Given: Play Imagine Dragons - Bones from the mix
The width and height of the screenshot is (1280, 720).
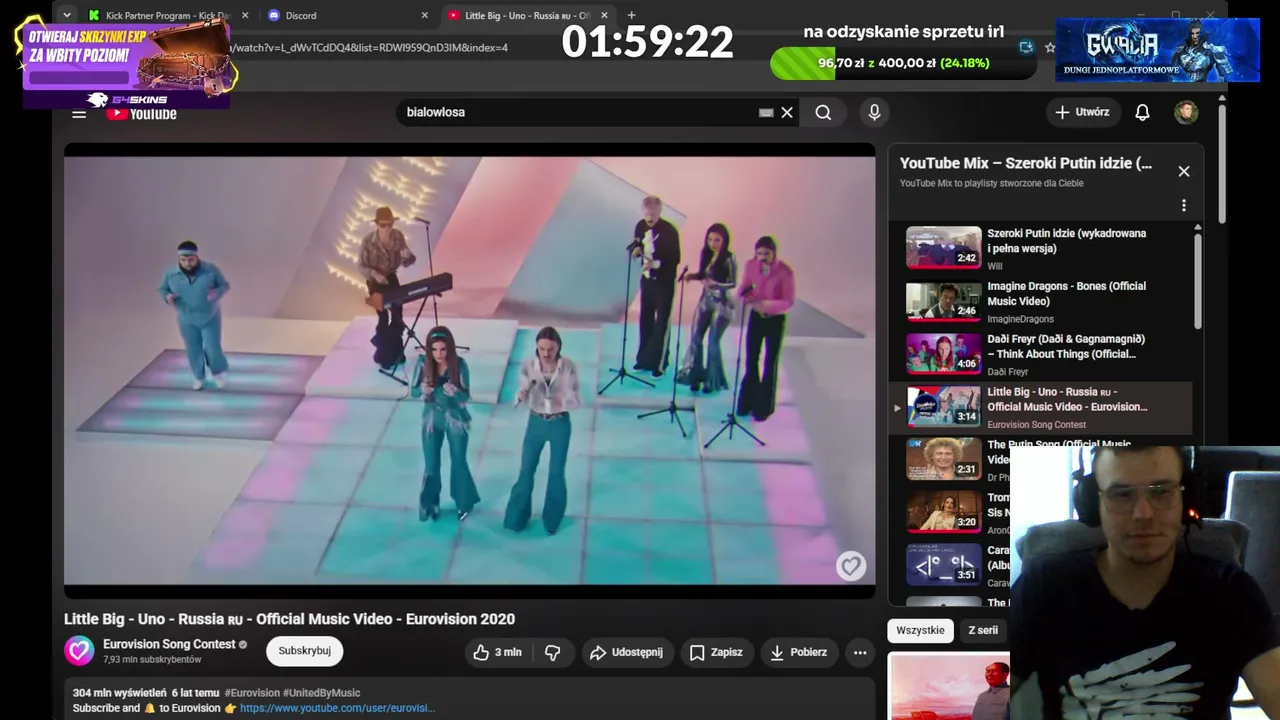Looking at the screenshot, I should tap(1042, 301).
